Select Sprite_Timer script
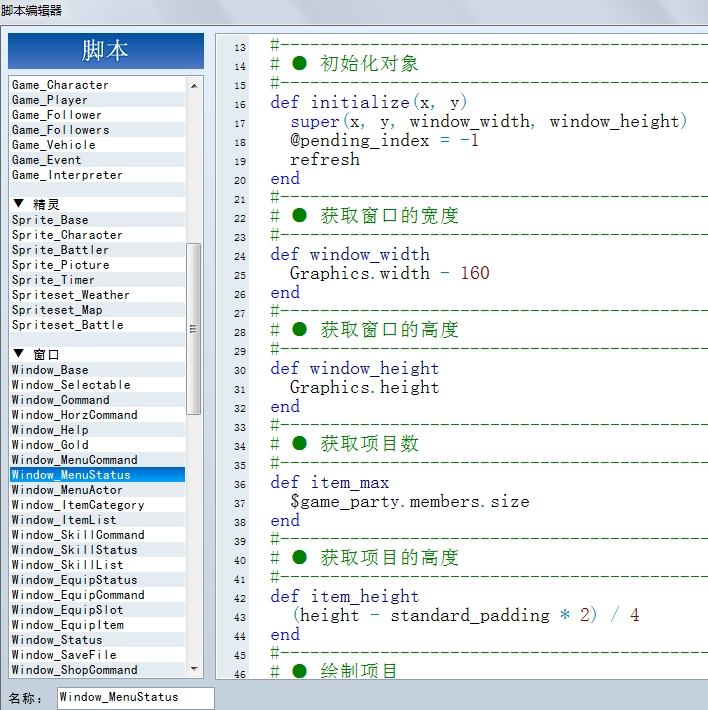Image resolution: width=708 pixels, height=710 pixels. click(x=97, y=279)
